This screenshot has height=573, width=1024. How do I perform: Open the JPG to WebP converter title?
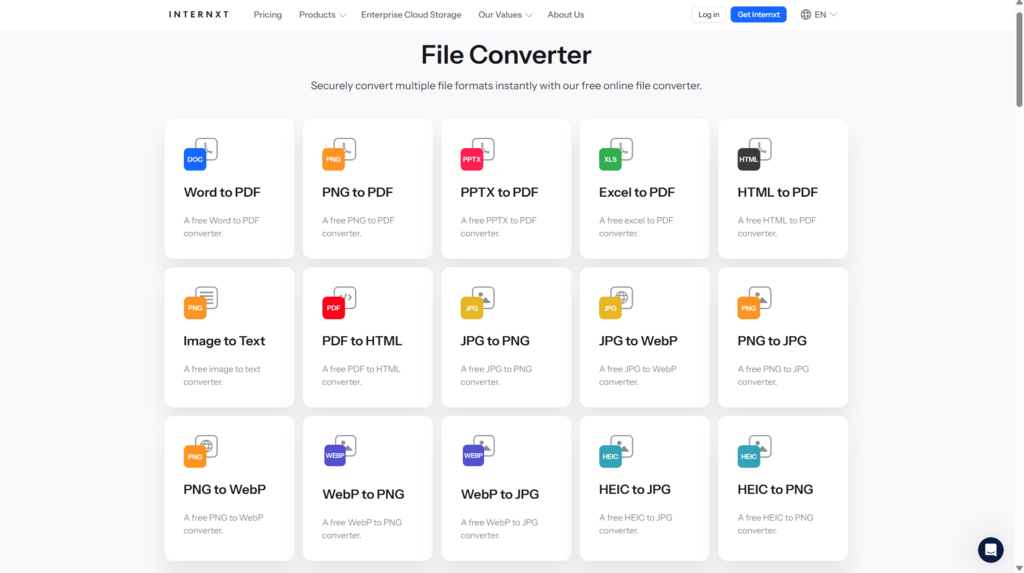click(638, 341)
